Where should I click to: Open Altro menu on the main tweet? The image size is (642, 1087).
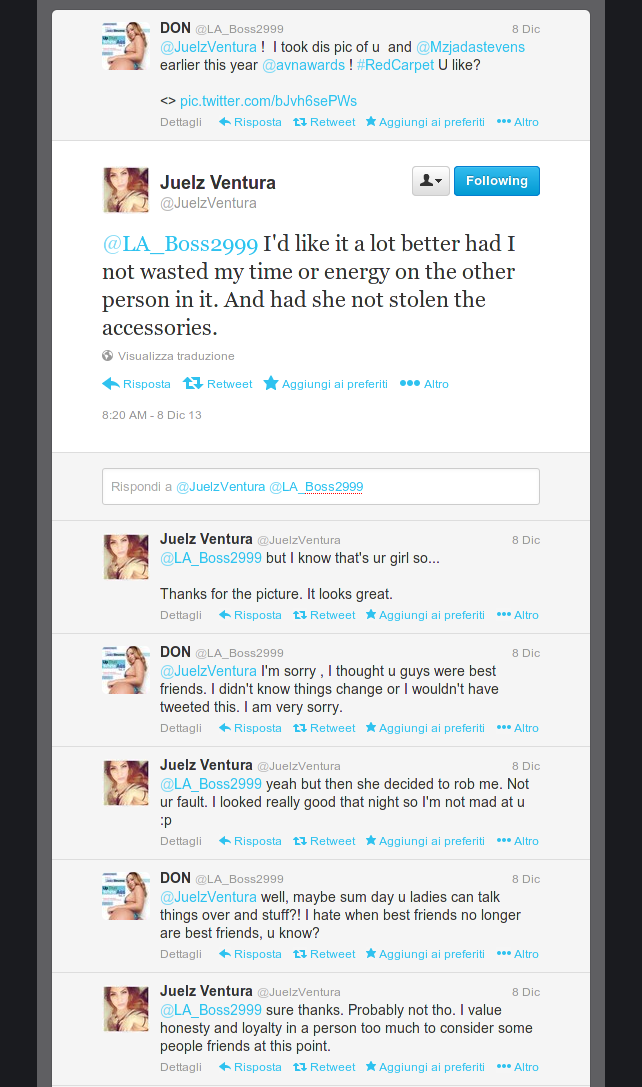tap(424, 384)
